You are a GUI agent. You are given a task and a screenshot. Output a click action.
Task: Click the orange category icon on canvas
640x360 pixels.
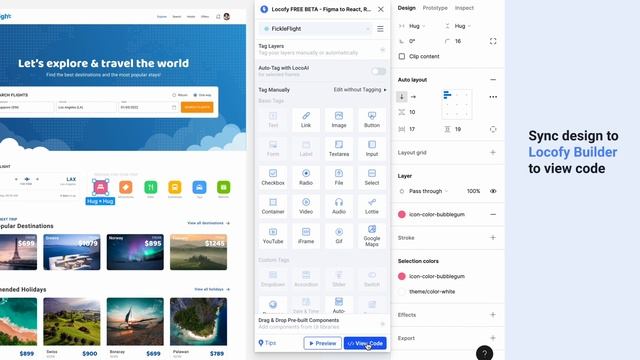[126, 187]
